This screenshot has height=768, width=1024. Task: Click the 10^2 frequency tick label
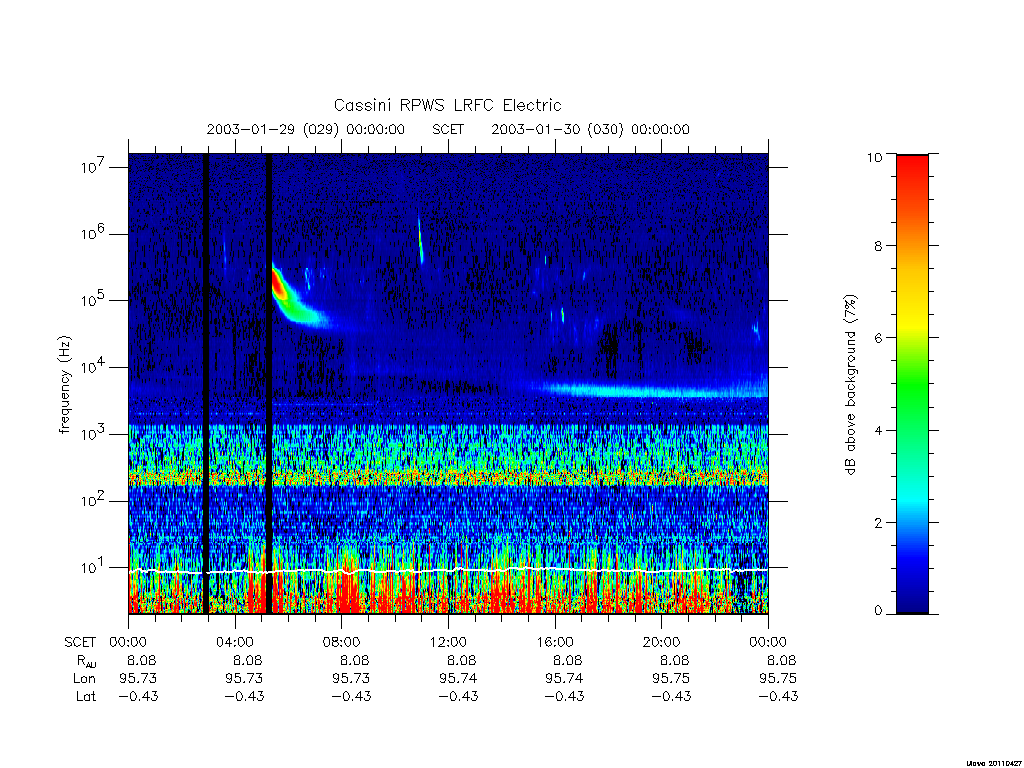pyautogui.click(x=94, y=500)
